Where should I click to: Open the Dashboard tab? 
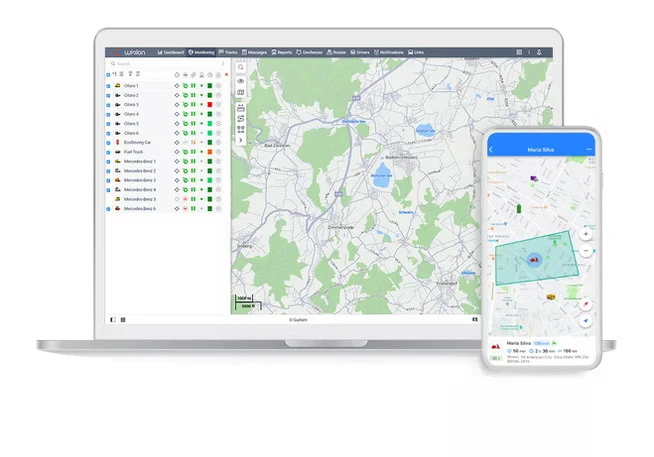coord(171,52)
